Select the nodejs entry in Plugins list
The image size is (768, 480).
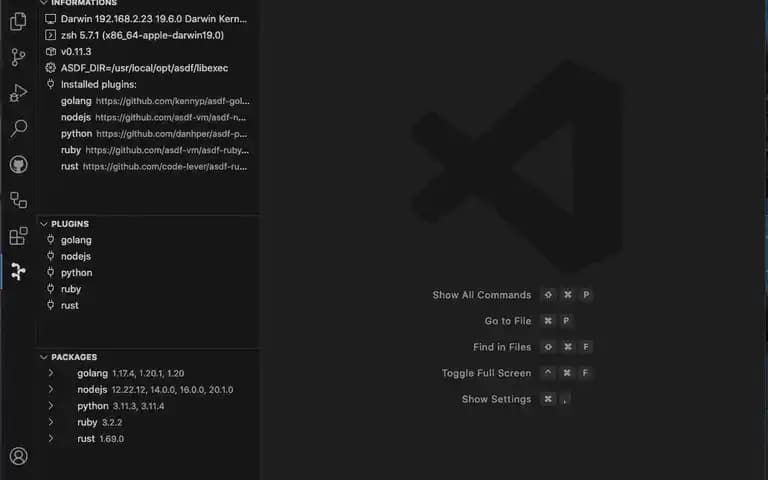coord(148,256)
